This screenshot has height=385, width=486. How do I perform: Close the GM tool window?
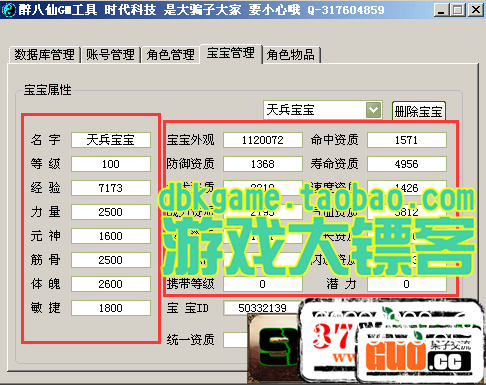coord(476,10)
